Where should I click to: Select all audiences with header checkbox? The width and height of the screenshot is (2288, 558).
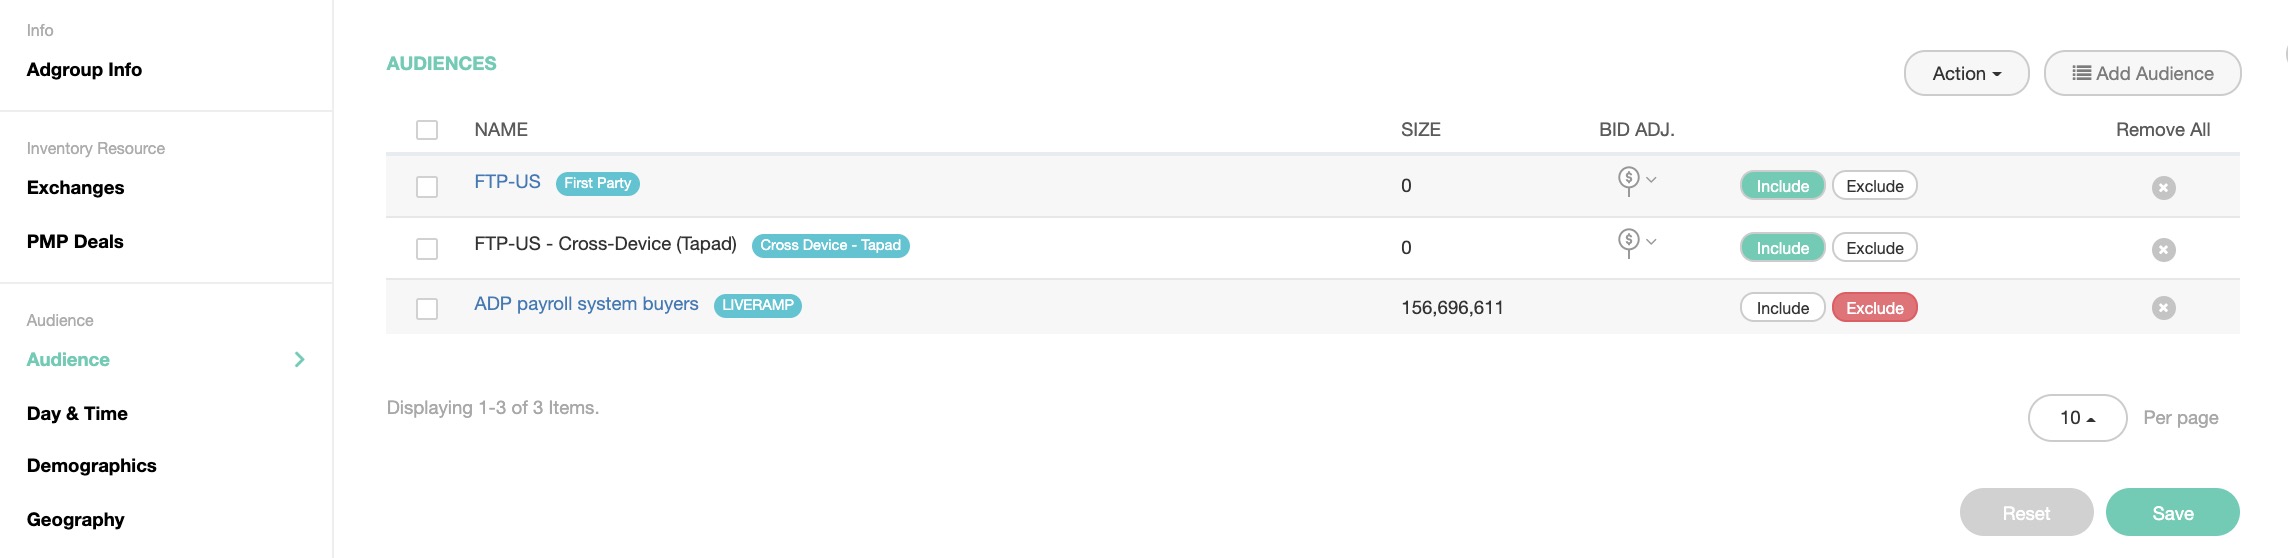pyautogui.click(x=427, y=130)
